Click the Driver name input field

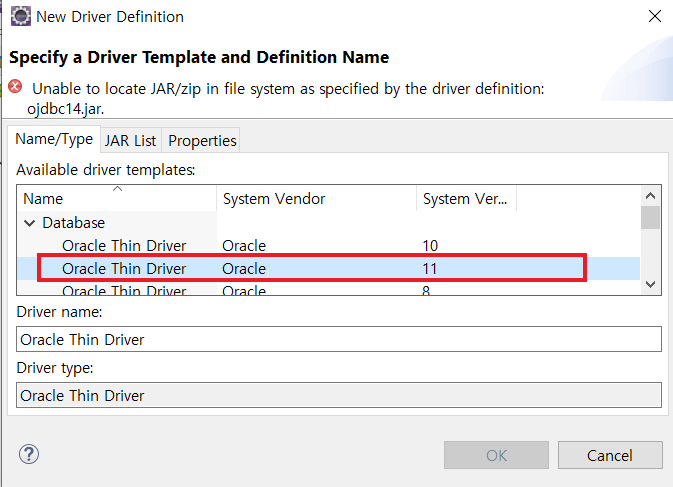339,339
